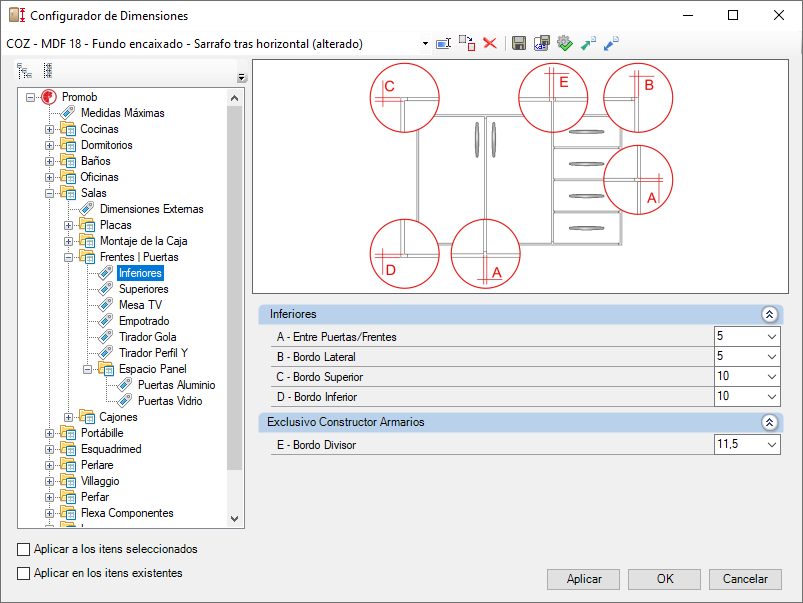Close the Configurador de Dimensiones window

point(778,15)
